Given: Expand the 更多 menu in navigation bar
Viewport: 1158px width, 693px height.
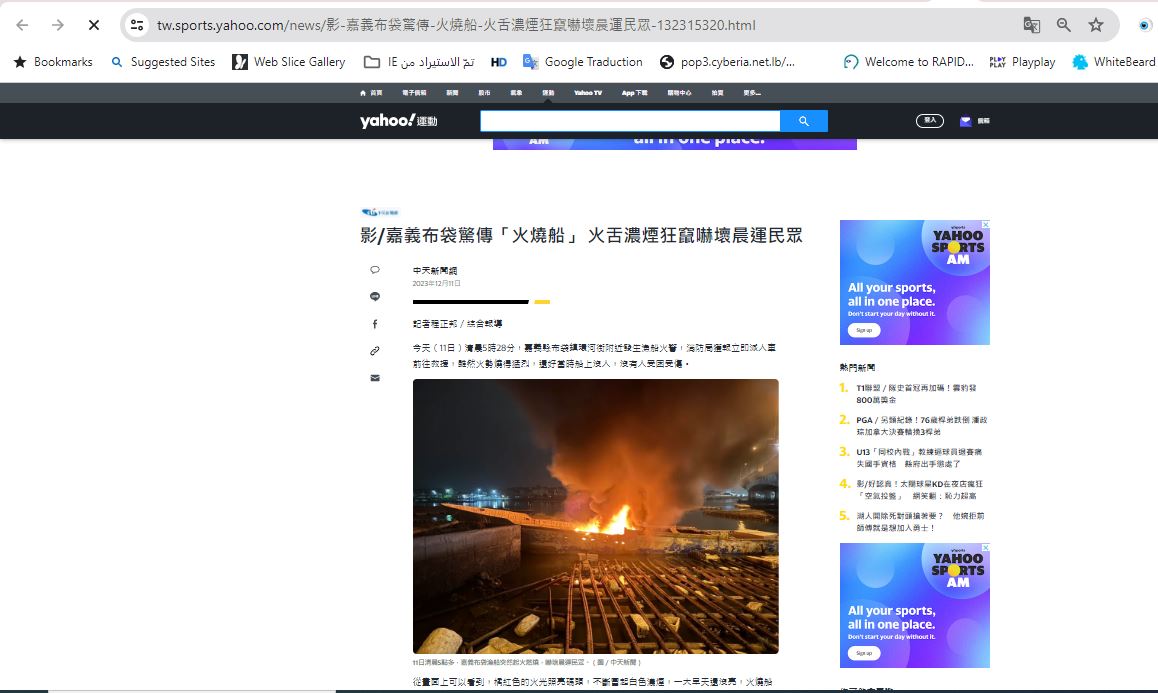Looking at the screenshot, I should (751, 93).
